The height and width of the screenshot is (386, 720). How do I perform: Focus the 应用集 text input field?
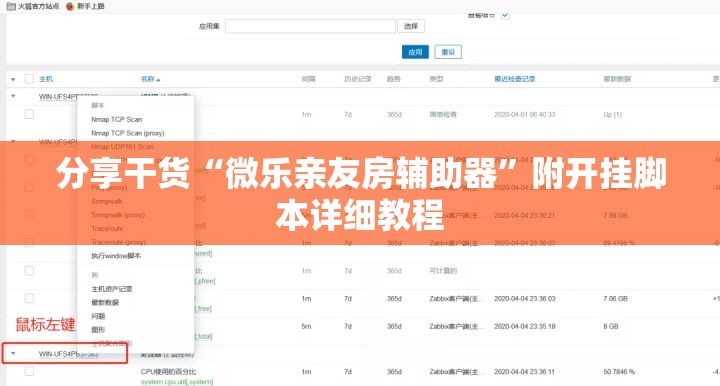coord(310,26)
